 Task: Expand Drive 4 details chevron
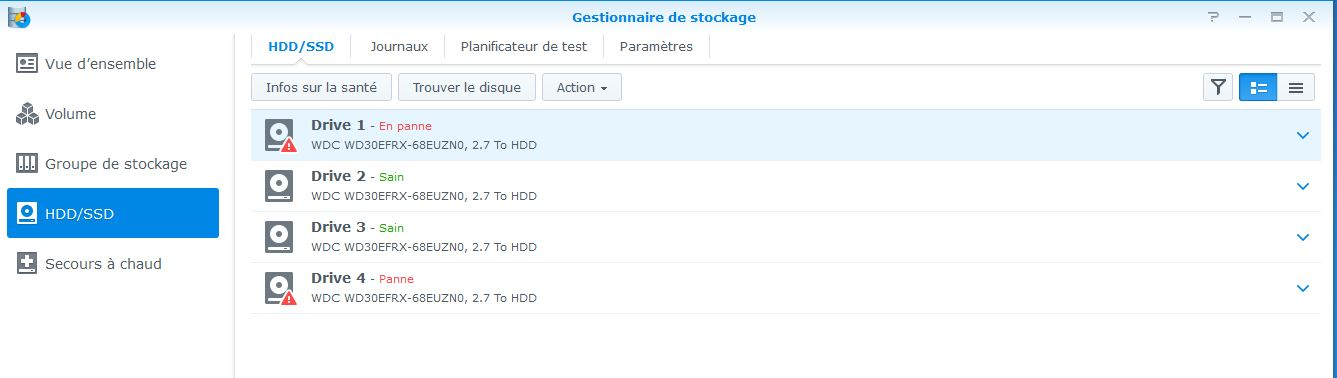point(1302,288)
